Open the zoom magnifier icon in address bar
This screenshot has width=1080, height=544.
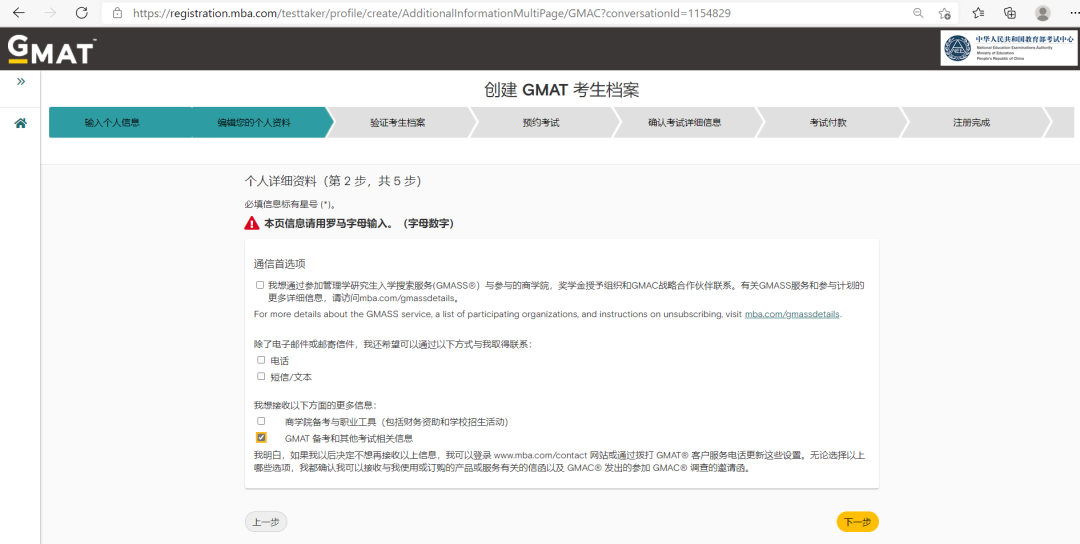[x=918, y=12]
